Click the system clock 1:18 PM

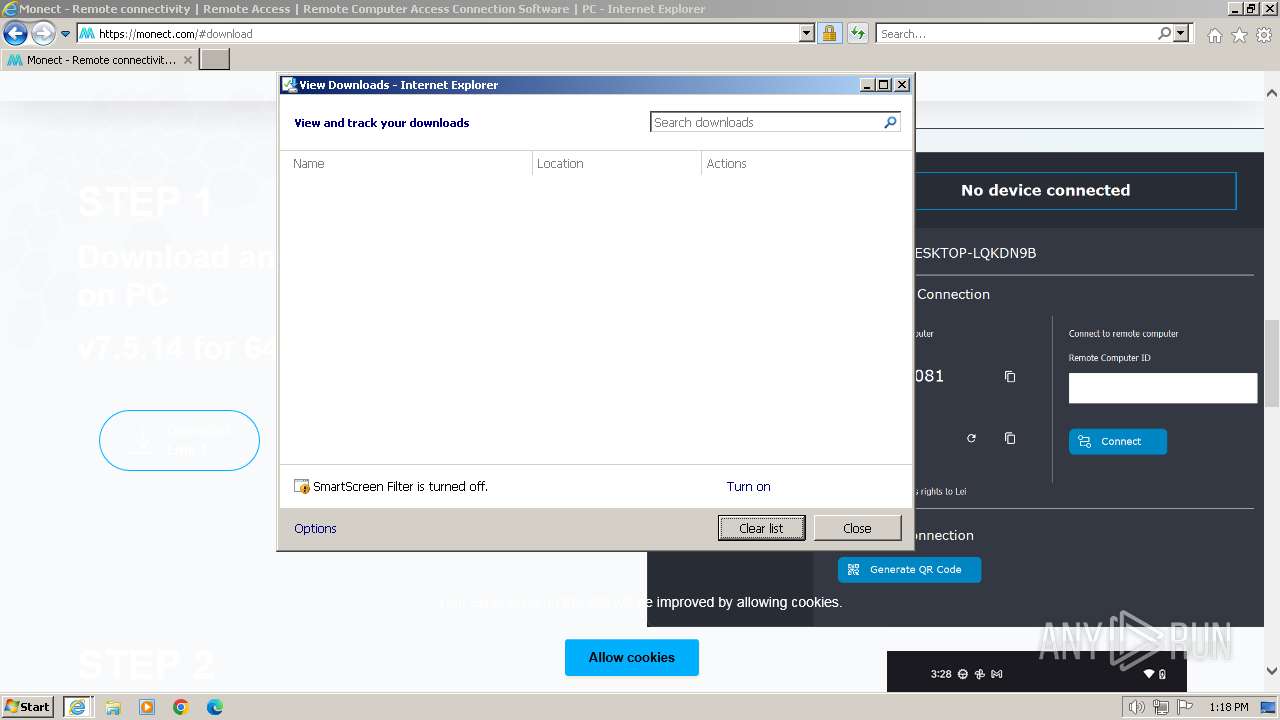tap(1228, 707)
